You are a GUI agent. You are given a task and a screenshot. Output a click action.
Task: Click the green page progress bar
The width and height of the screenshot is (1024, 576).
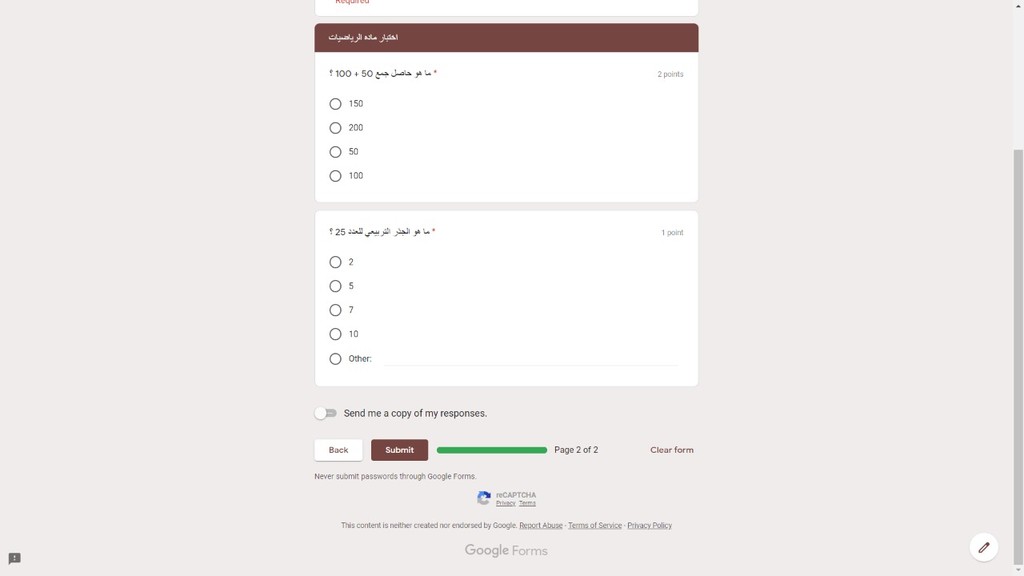point(492,450)
